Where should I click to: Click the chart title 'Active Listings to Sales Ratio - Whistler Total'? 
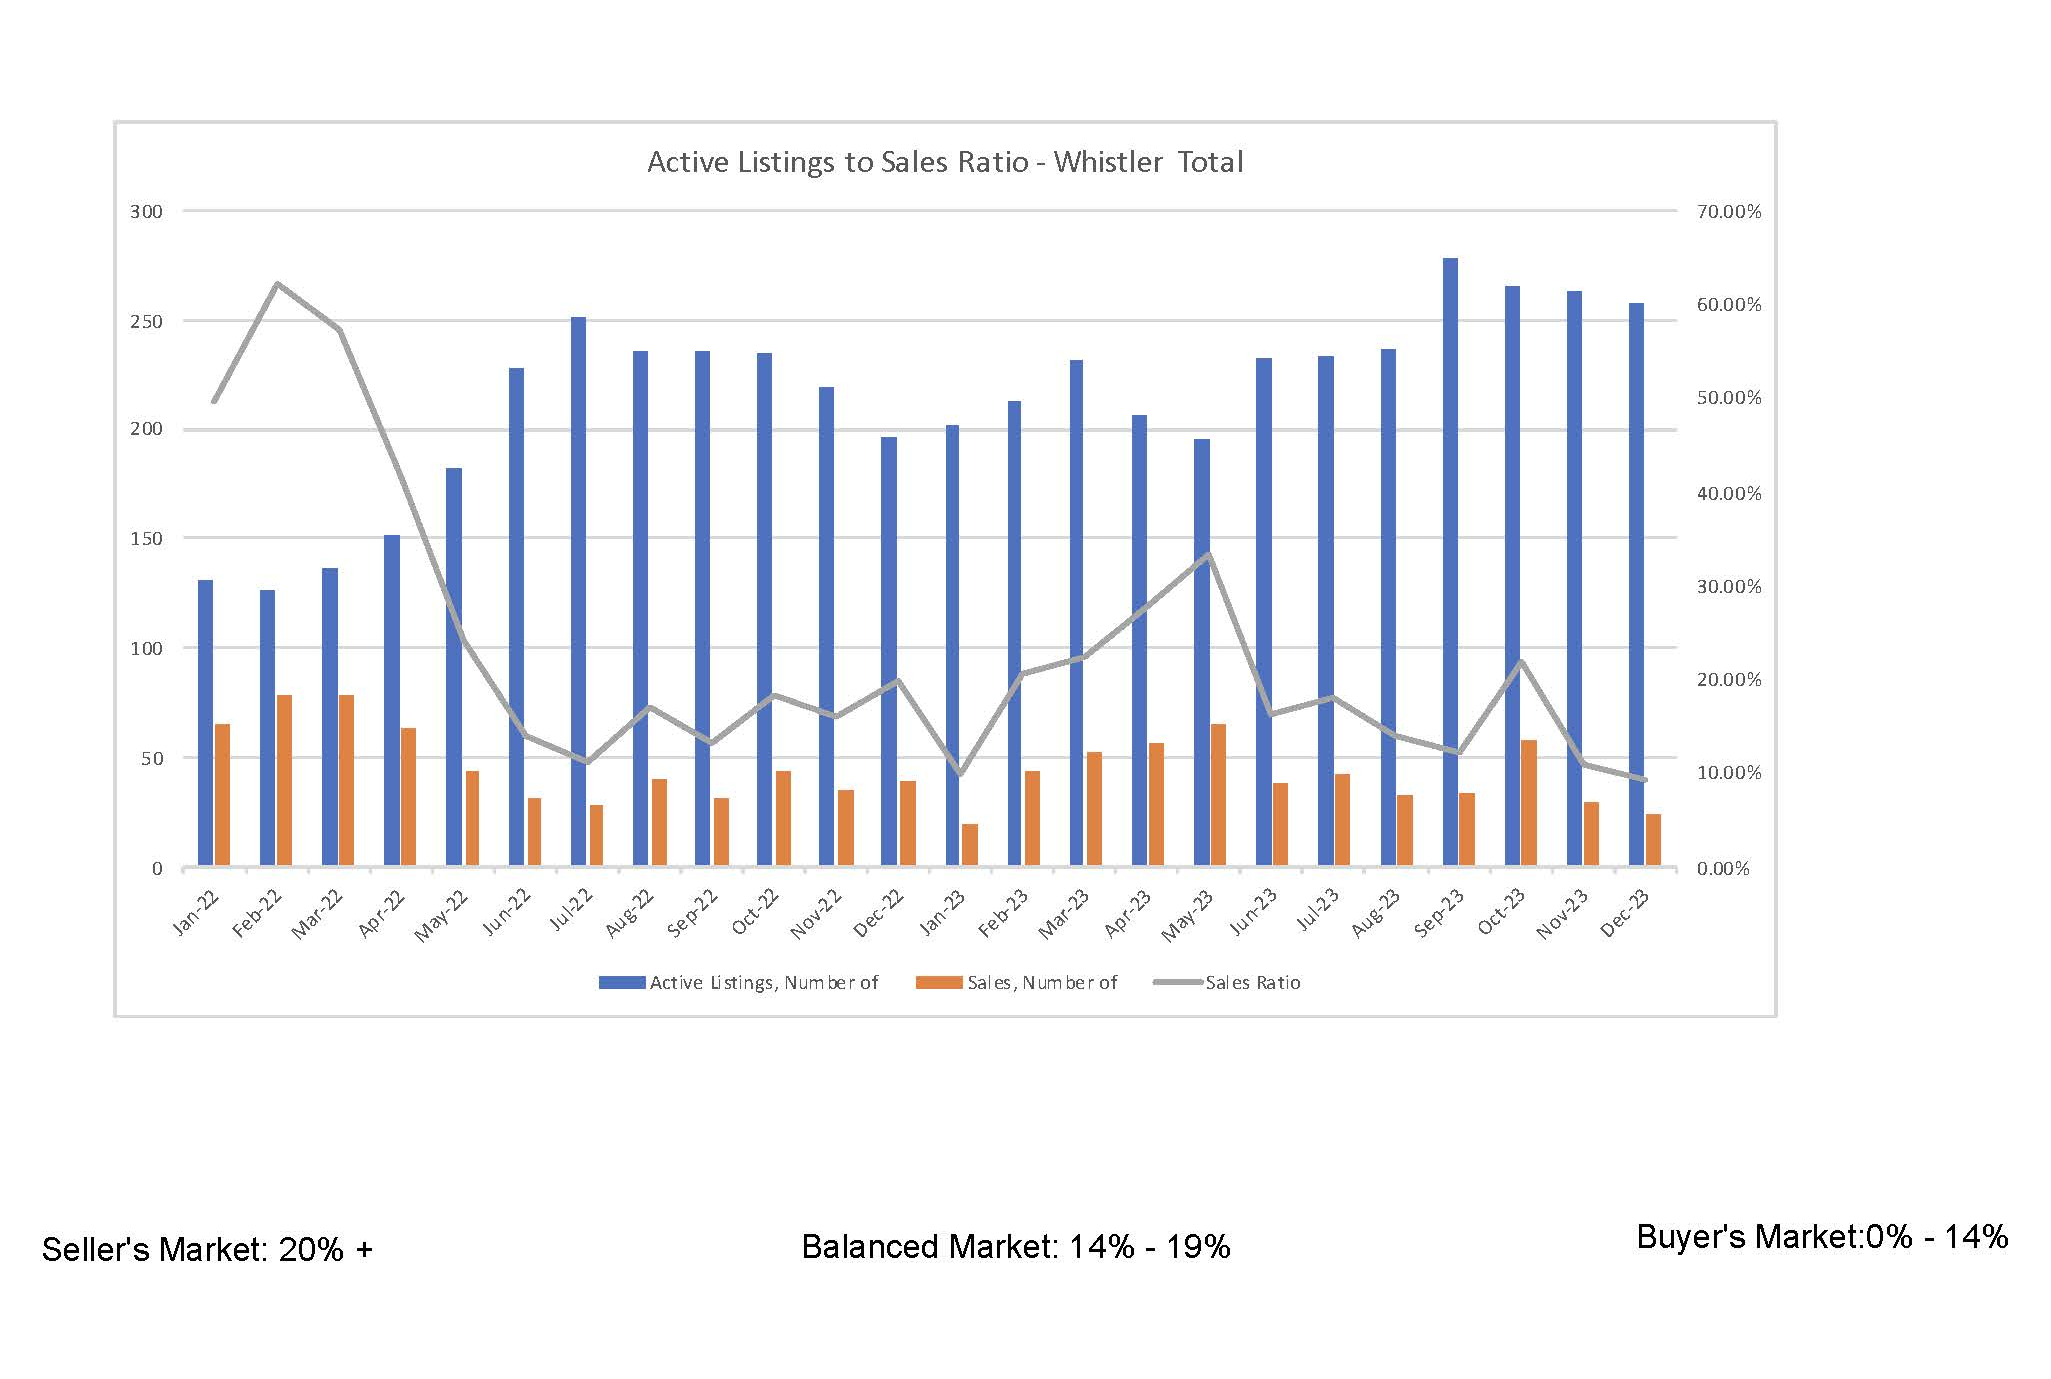(x=945, y=162)
